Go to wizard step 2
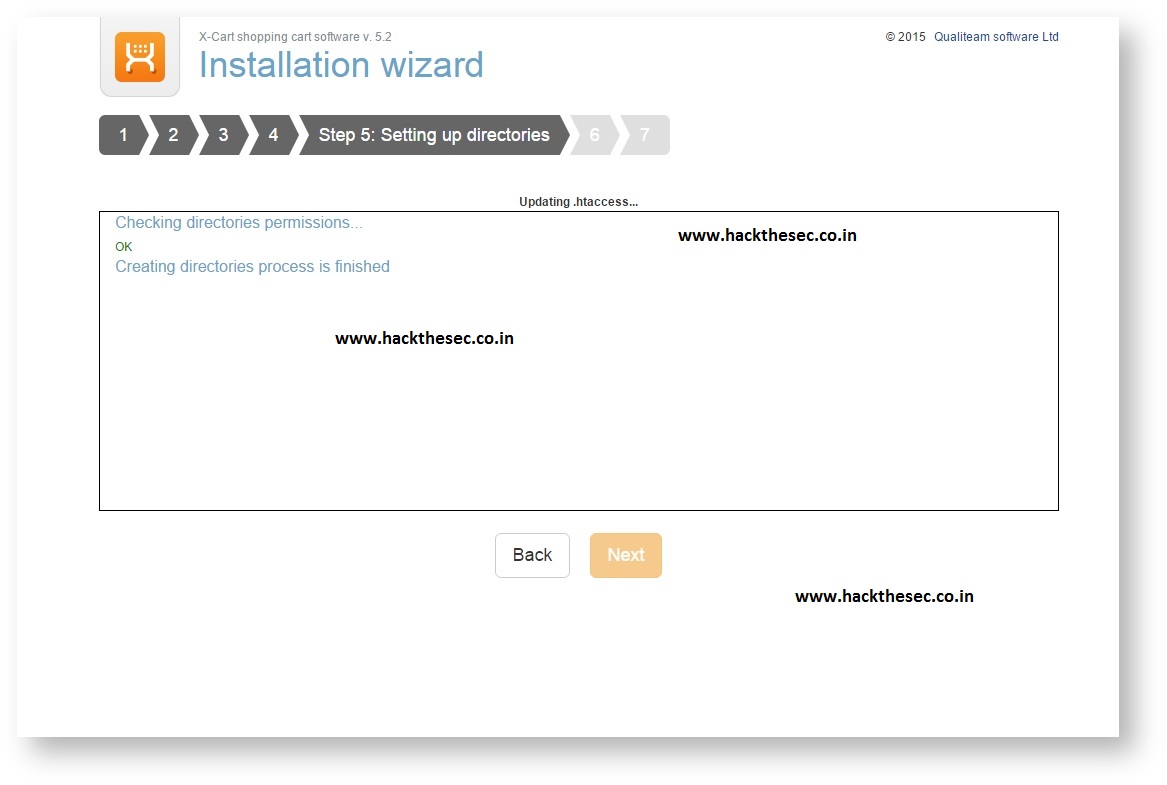 tap(173, 135)
